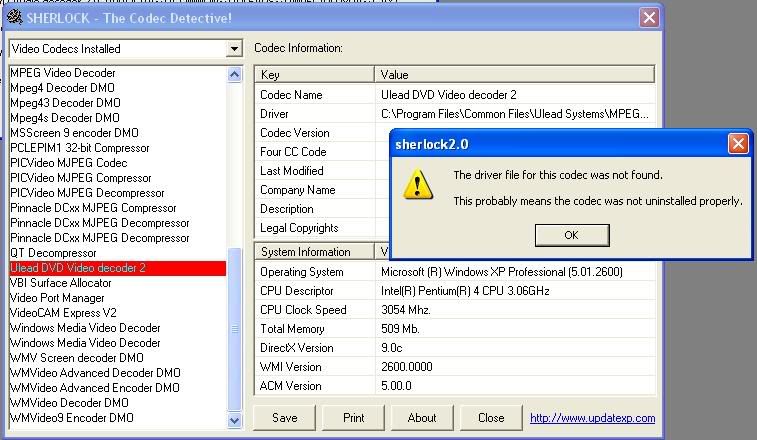This screenshot has width=757, height=440.
Task: Select MSScreen 9 encoder DMO
Action: [x=74, y=133]
